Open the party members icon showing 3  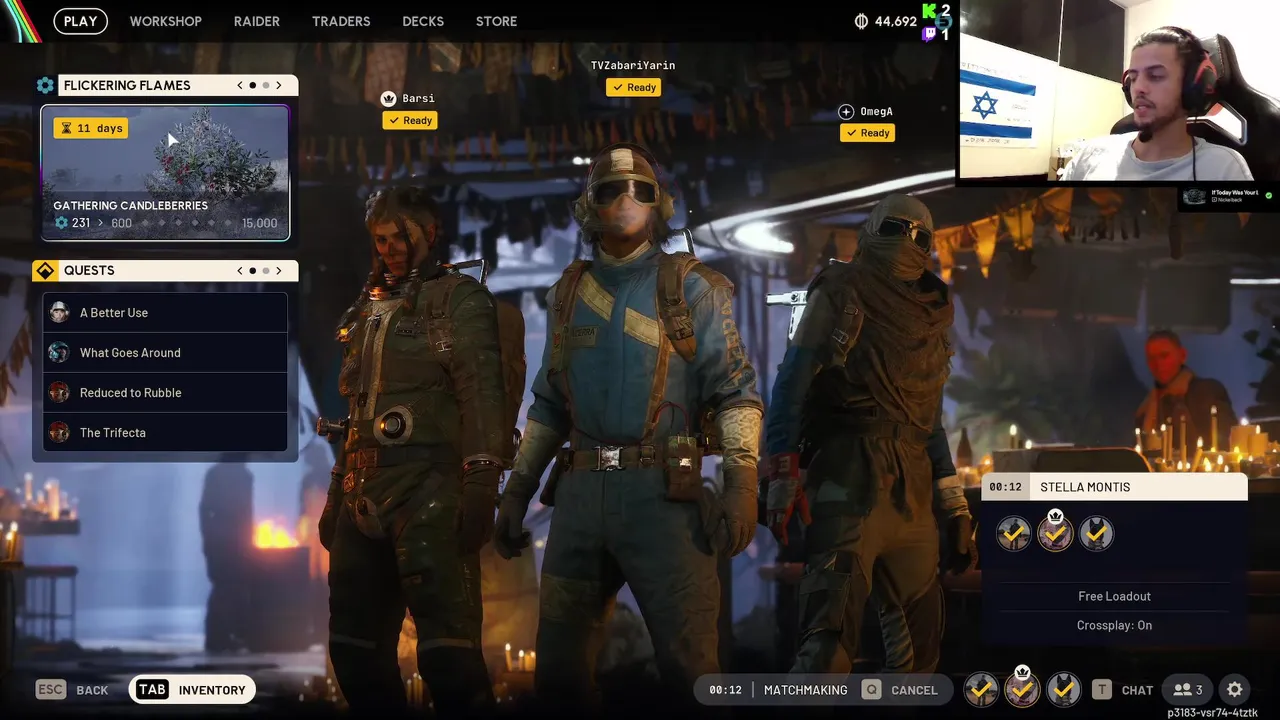tap(1188, 690)
